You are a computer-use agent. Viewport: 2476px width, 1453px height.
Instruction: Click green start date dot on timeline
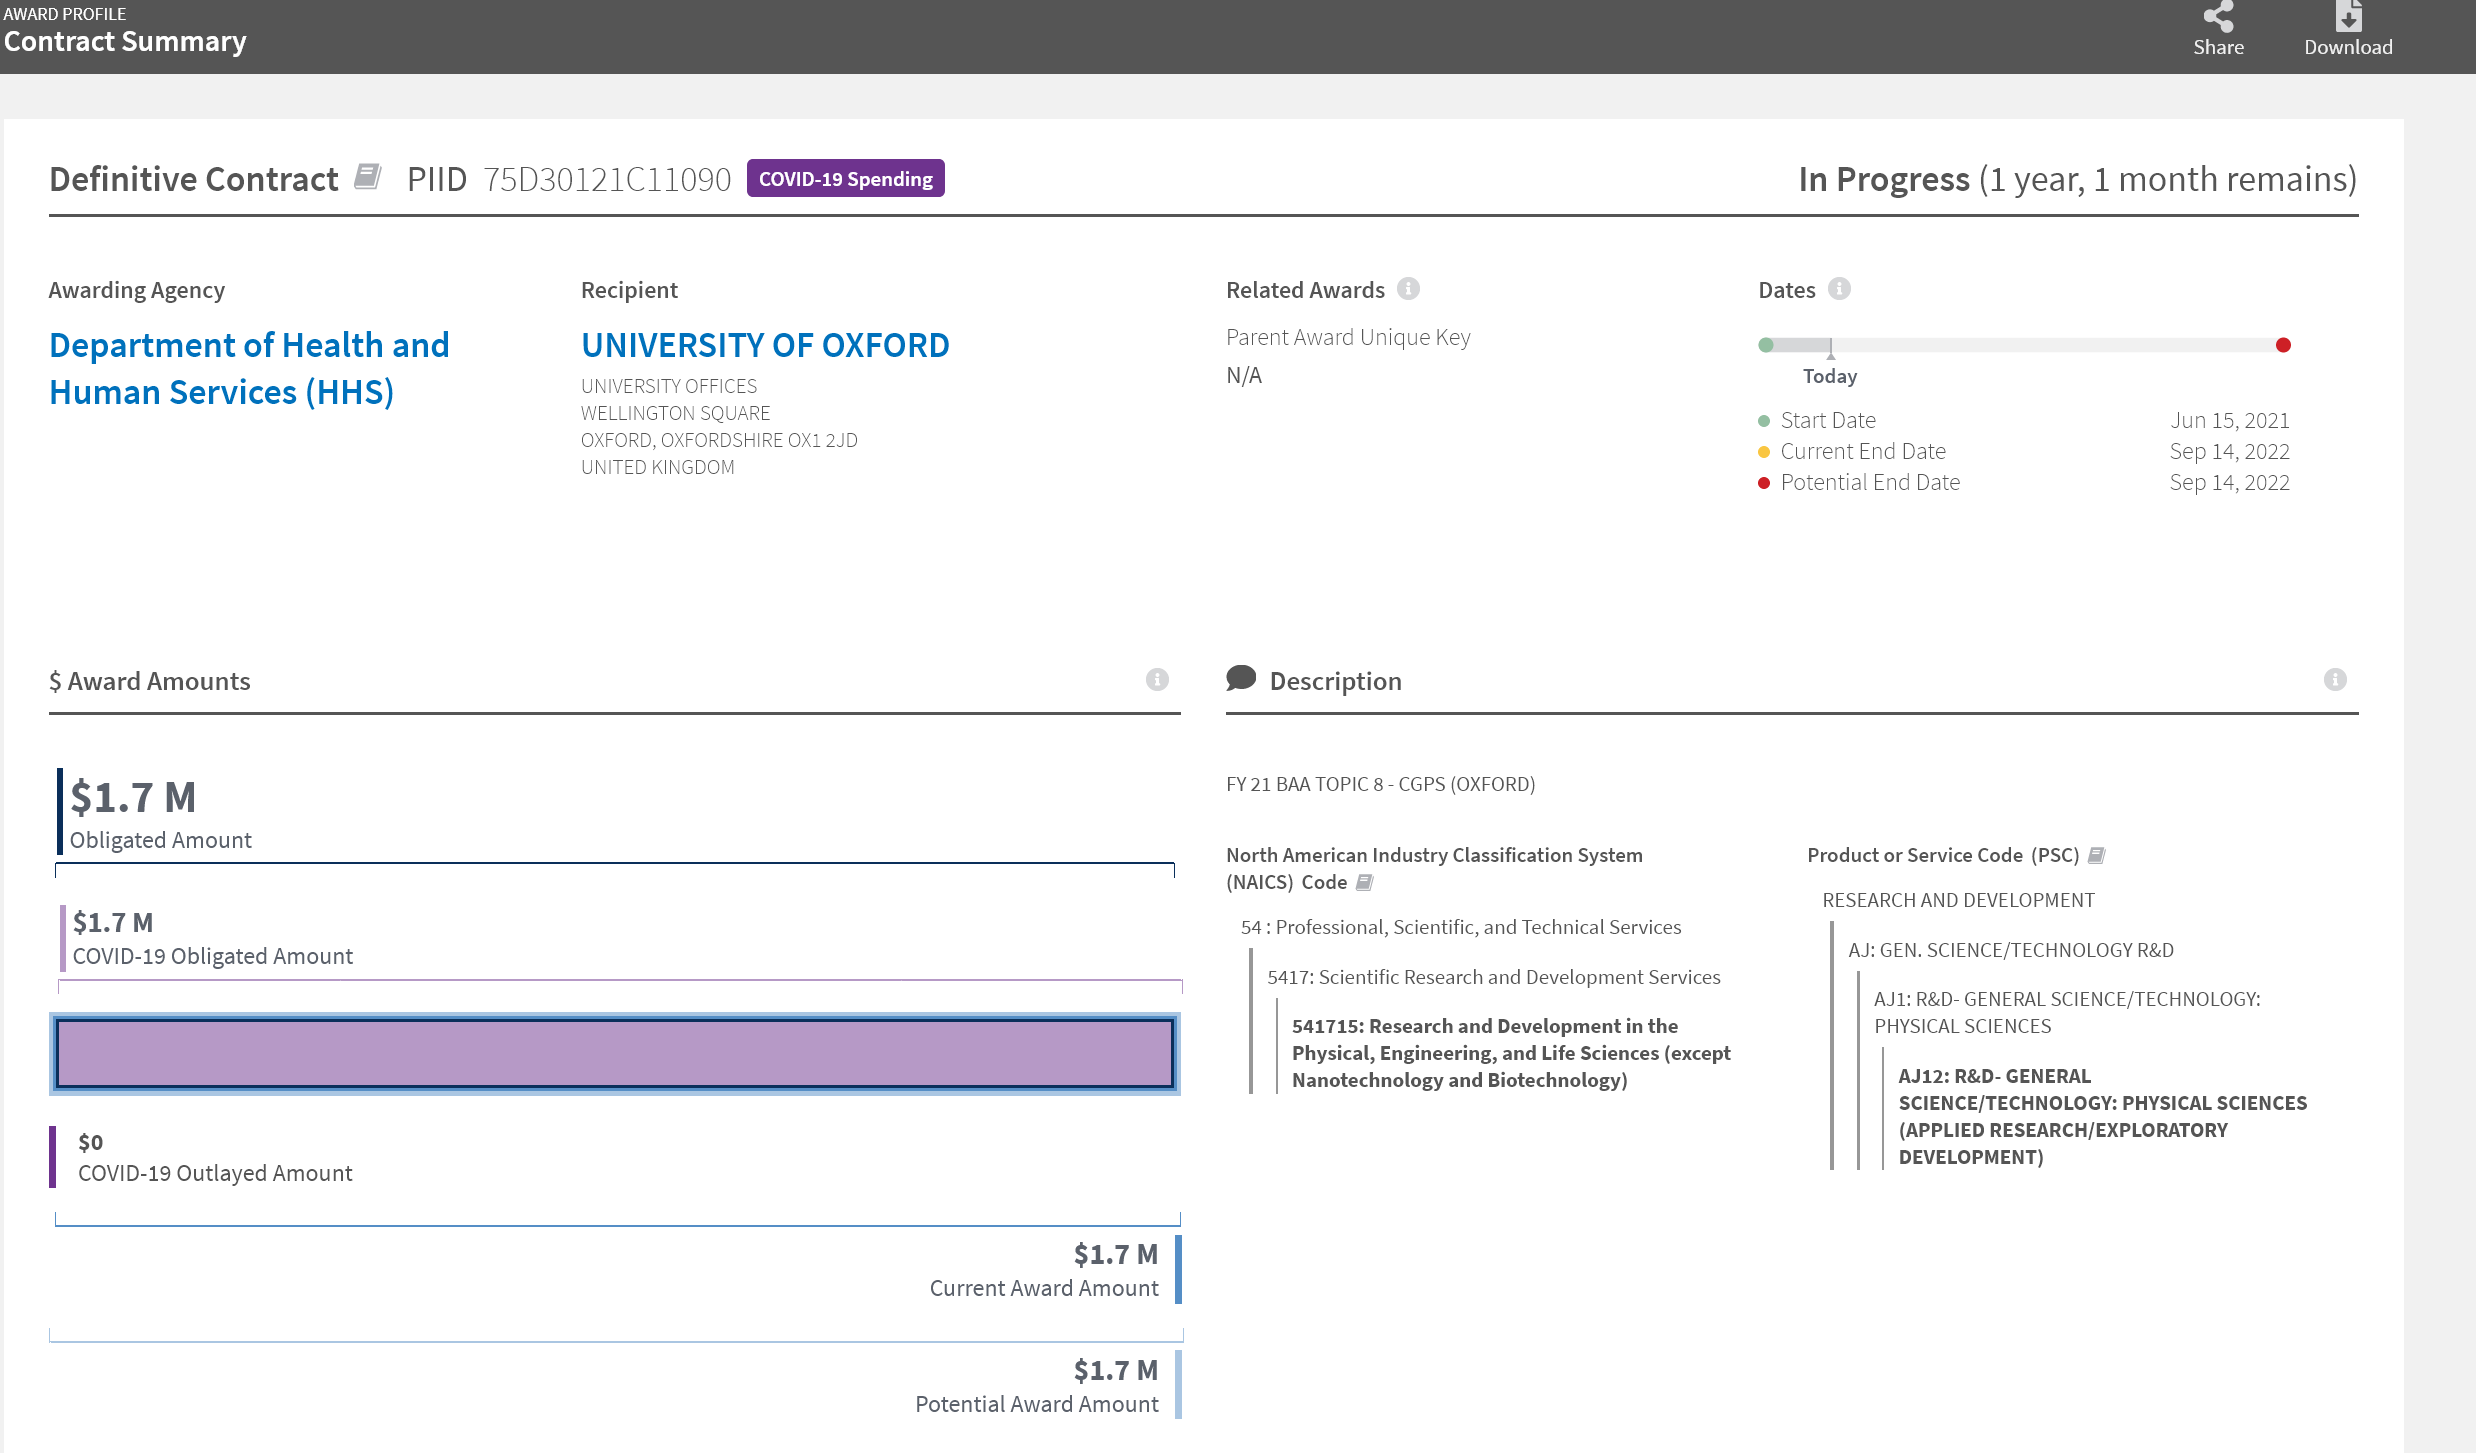coord(1766,345)
